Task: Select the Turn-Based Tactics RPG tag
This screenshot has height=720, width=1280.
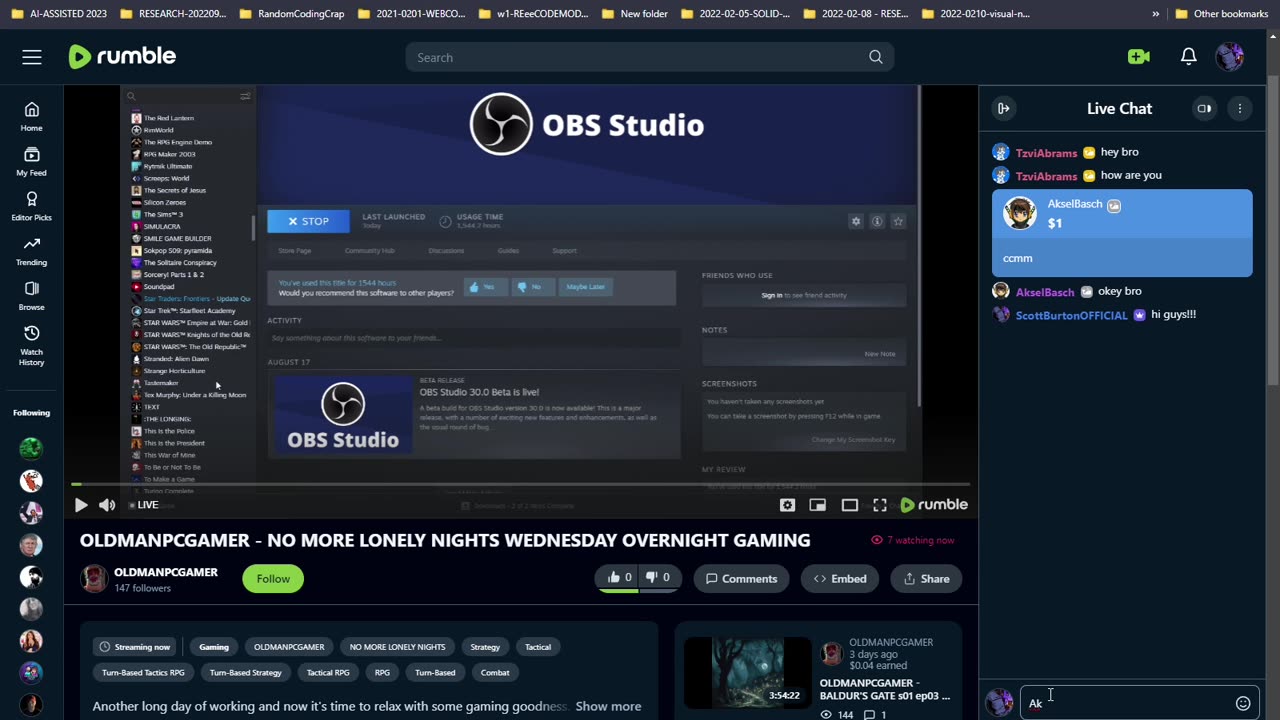Action: click(143, 673)
